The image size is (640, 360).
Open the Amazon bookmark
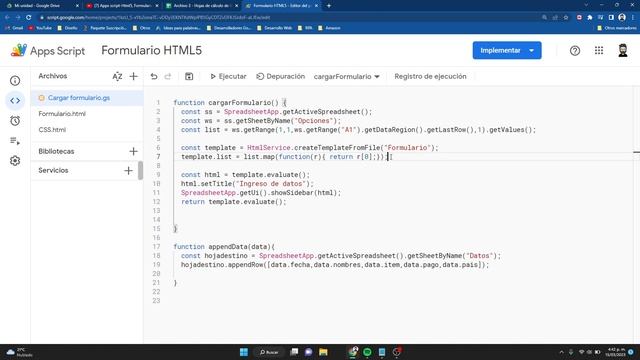(x=329, y=28)
